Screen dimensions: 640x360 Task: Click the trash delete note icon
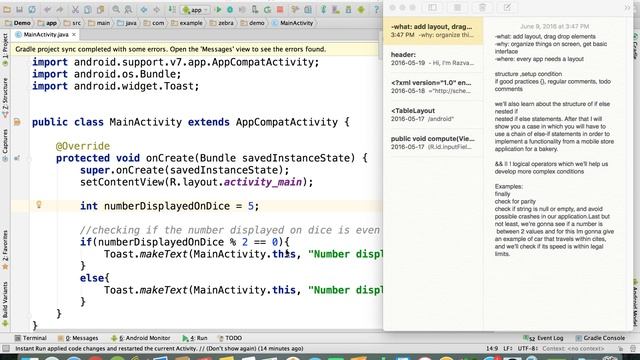[x=482, y=7]
